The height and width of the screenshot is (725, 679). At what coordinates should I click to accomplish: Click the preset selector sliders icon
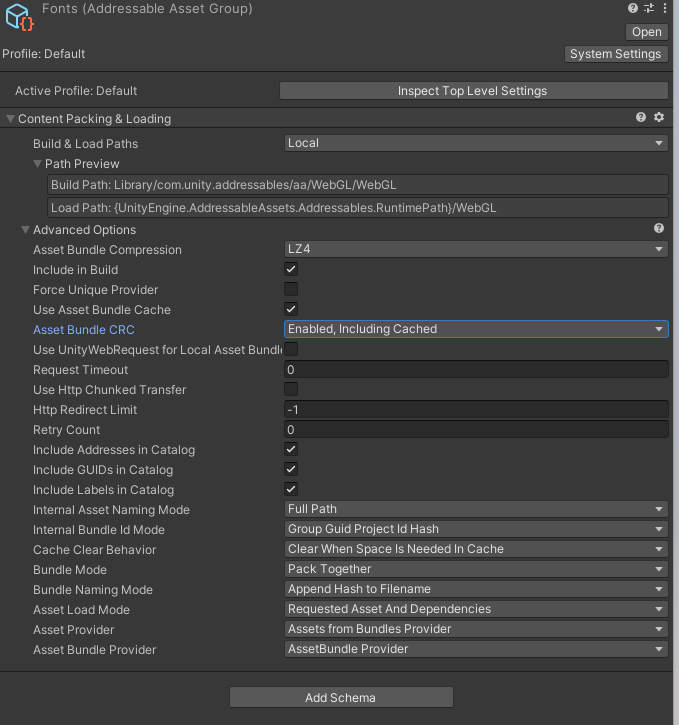tap(648, 9)
